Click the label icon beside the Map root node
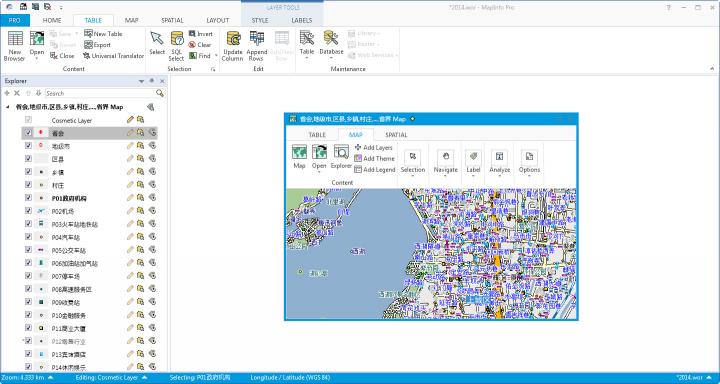 point(150,107)
